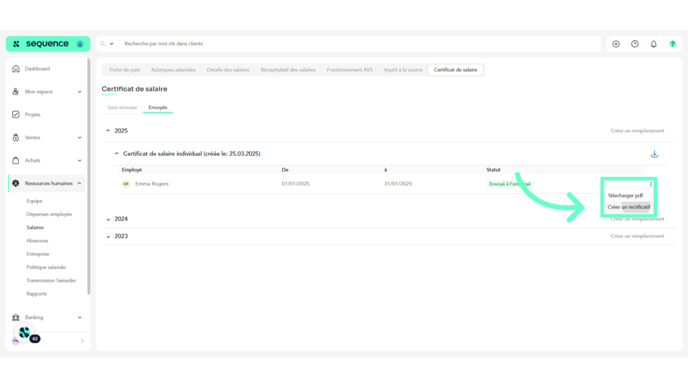This screenshot has height=387, width=688.
Task: Switch to Fiche de paie tab
Action: click(125, 70)
